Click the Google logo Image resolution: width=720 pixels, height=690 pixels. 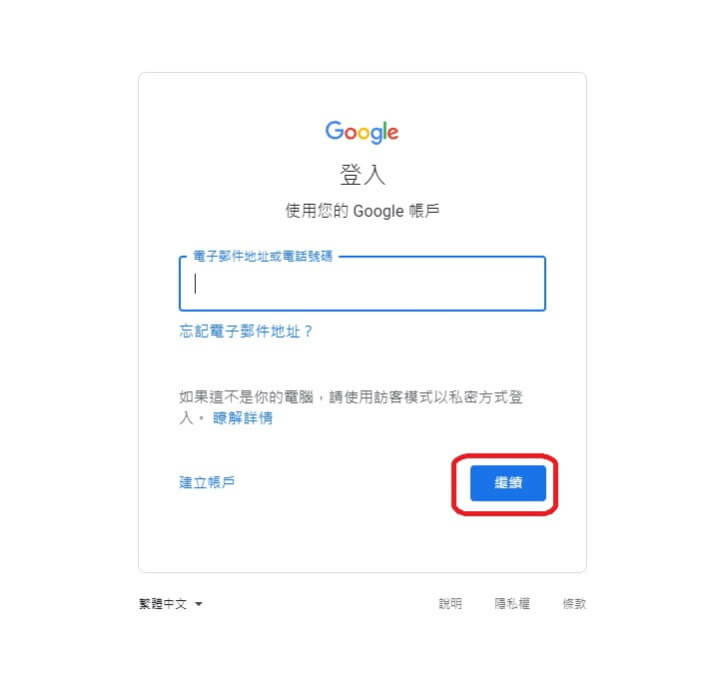[x=362, y=132]
